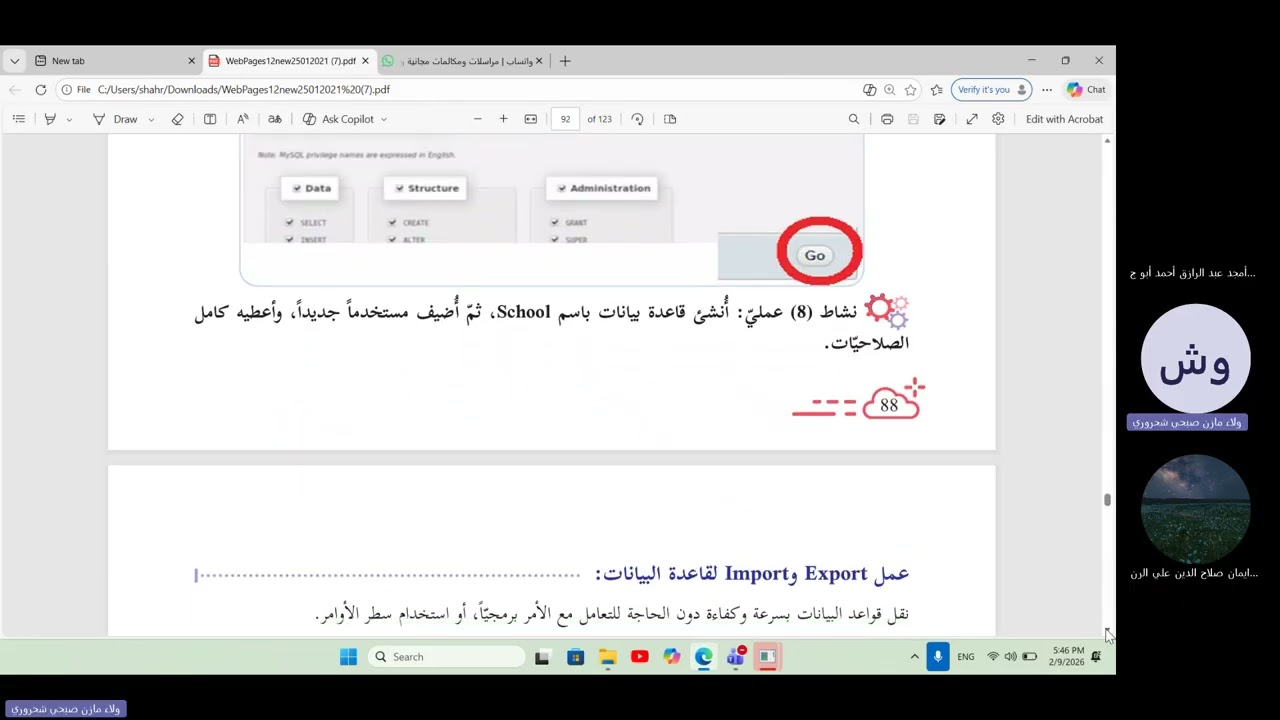
Task: Click the starry night participant avatar
Action: point(1195,510)
